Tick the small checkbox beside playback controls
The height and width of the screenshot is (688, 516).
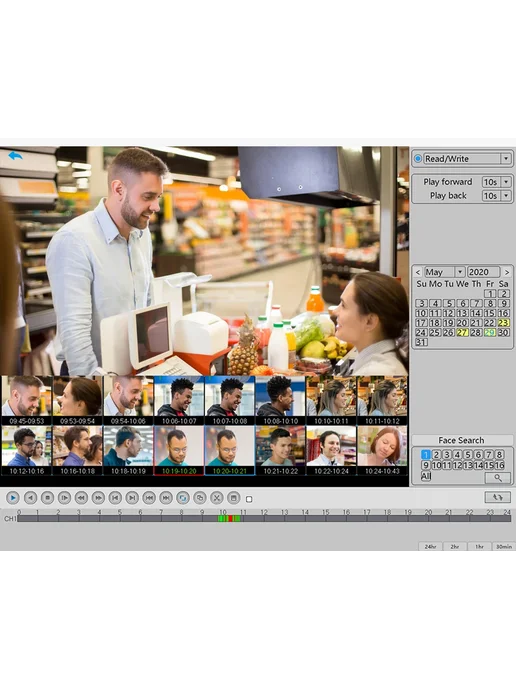coord(249,499)
